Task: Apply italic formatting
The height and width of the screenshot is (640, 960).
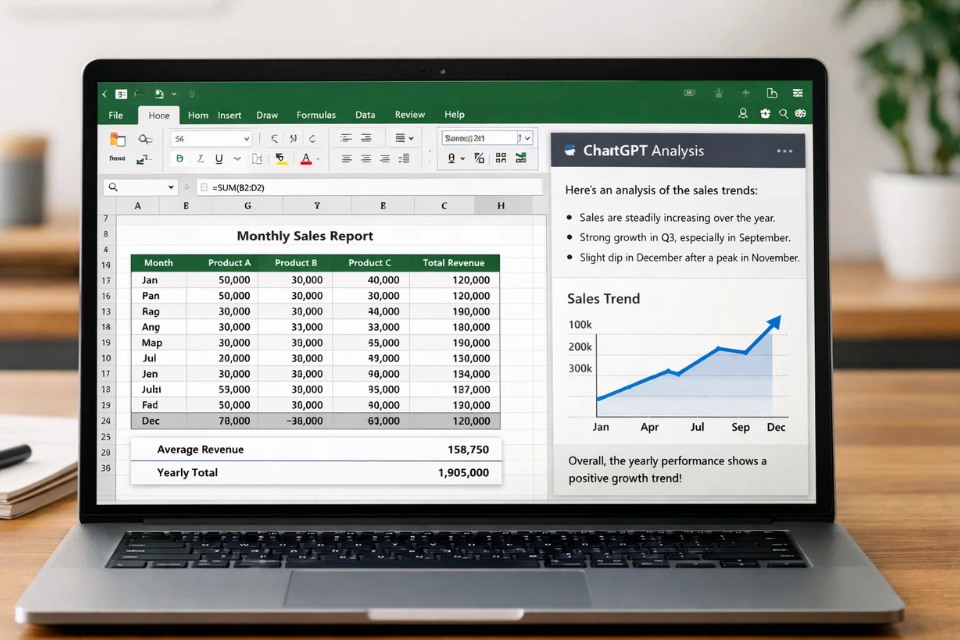Action: [x=199, y=157]
